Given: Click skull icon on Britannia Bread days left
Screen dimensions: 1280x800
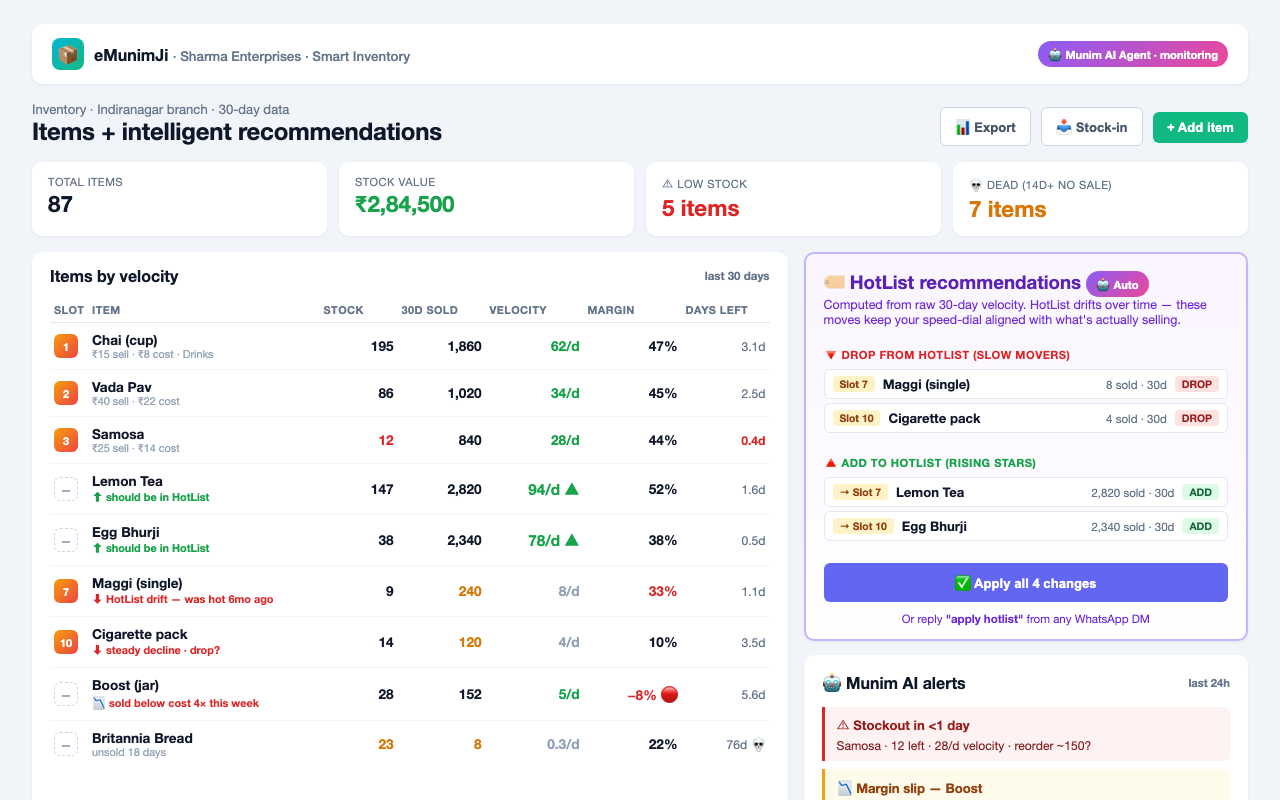Looking at the screenshot, I should 759,745.
